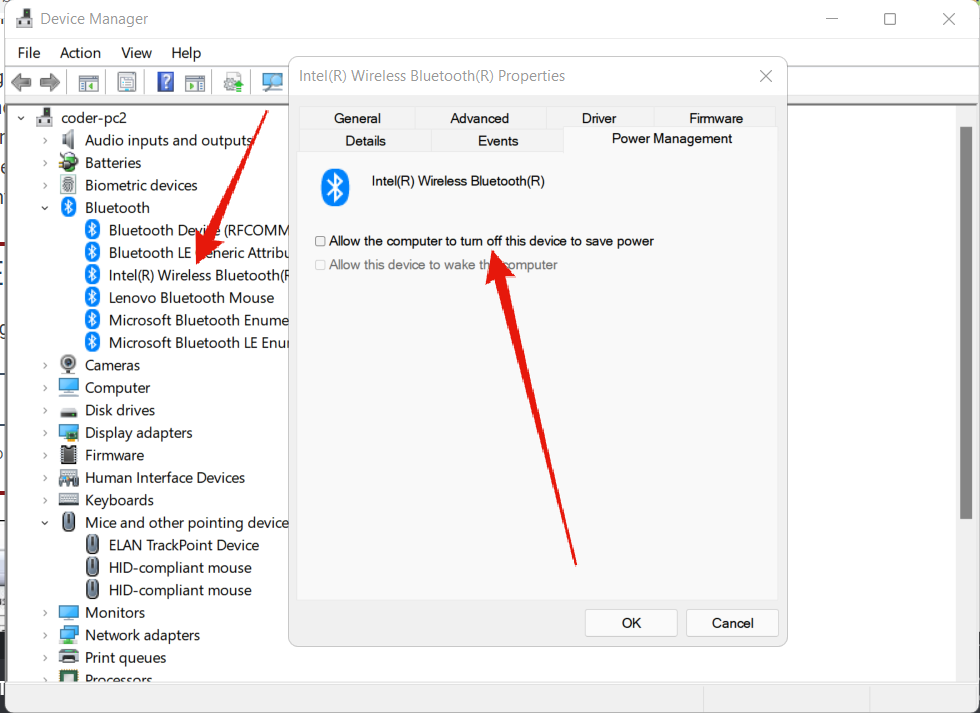The height and width of the screenshot is (713, 980).
Task: Click the blue Help toolbar icon
Action: (x=166, y=82)
